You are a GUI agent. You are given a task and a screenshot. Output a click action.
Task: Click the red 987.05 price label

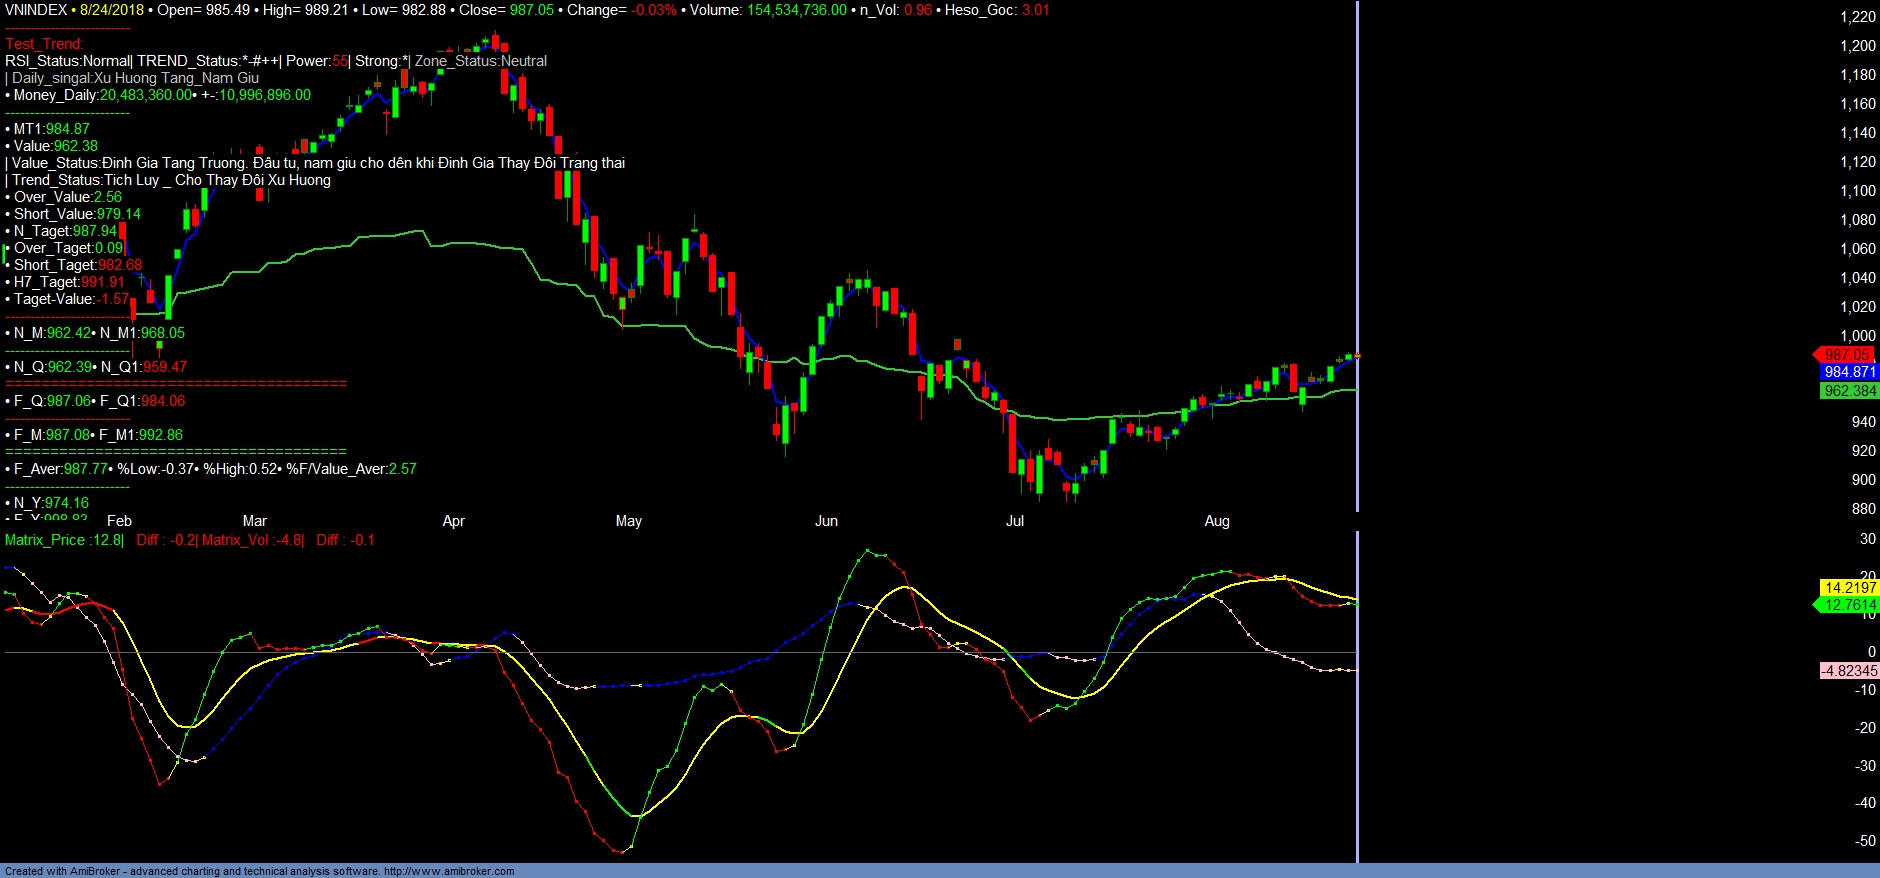coord(1846,355)
